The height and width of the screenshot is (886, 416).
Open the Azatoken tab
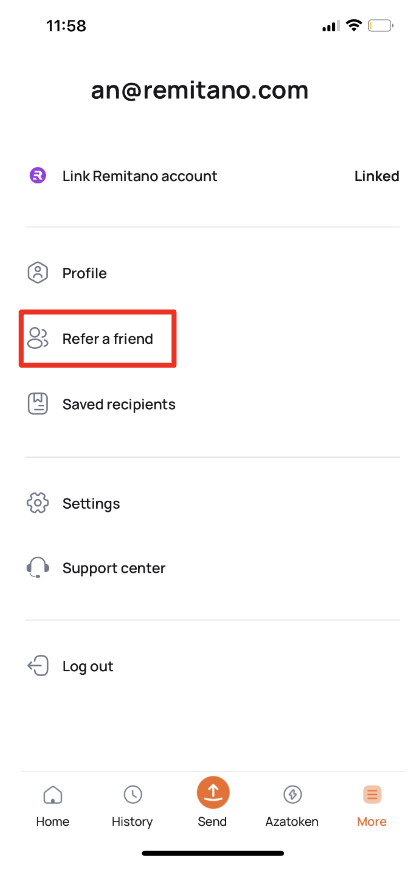292,806
